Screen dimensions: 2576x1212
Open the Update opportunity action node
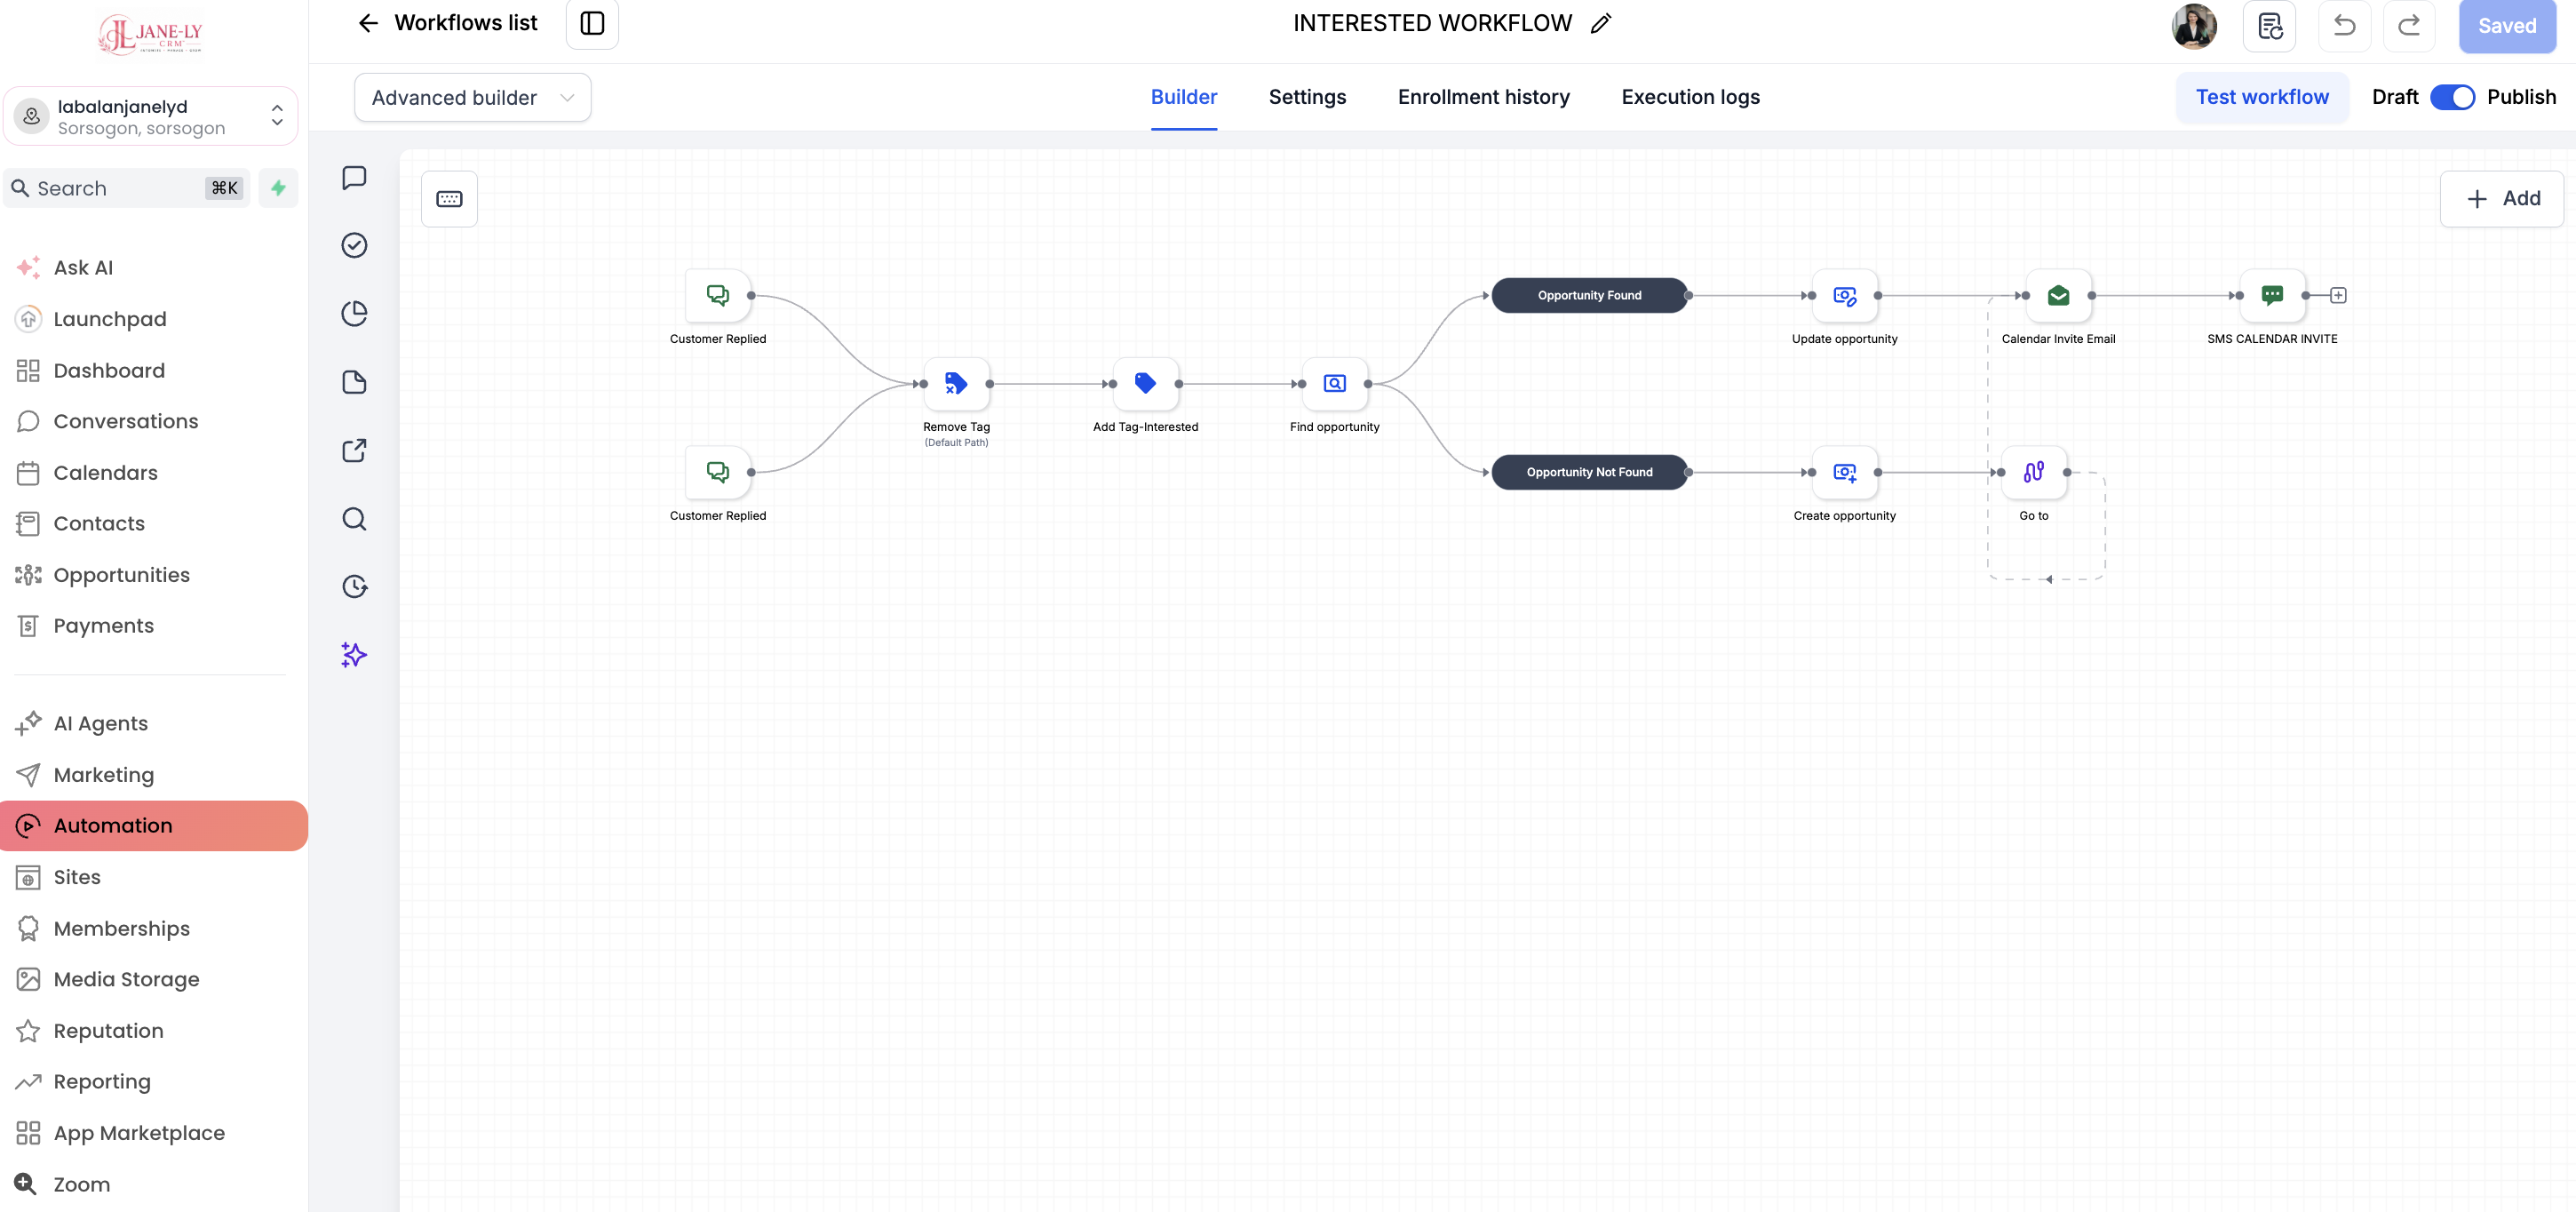1844,295
